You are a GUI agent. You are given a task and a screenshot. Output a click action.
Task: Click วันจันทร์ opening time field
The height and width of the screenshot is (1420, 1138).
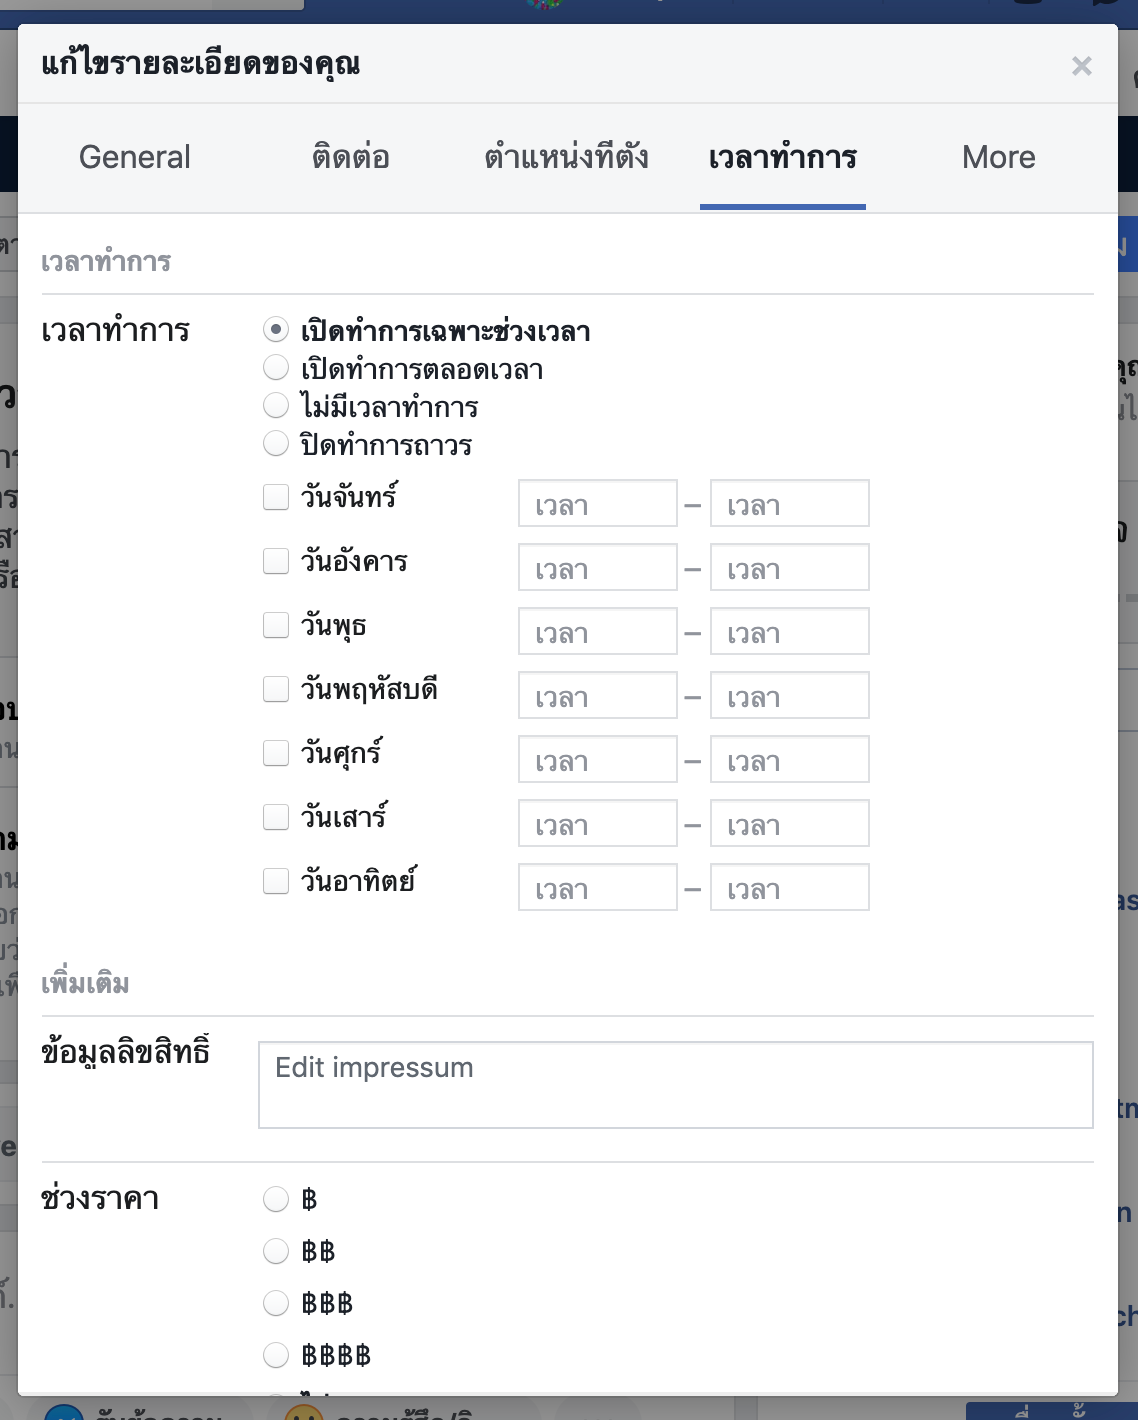tap(597, 504)
